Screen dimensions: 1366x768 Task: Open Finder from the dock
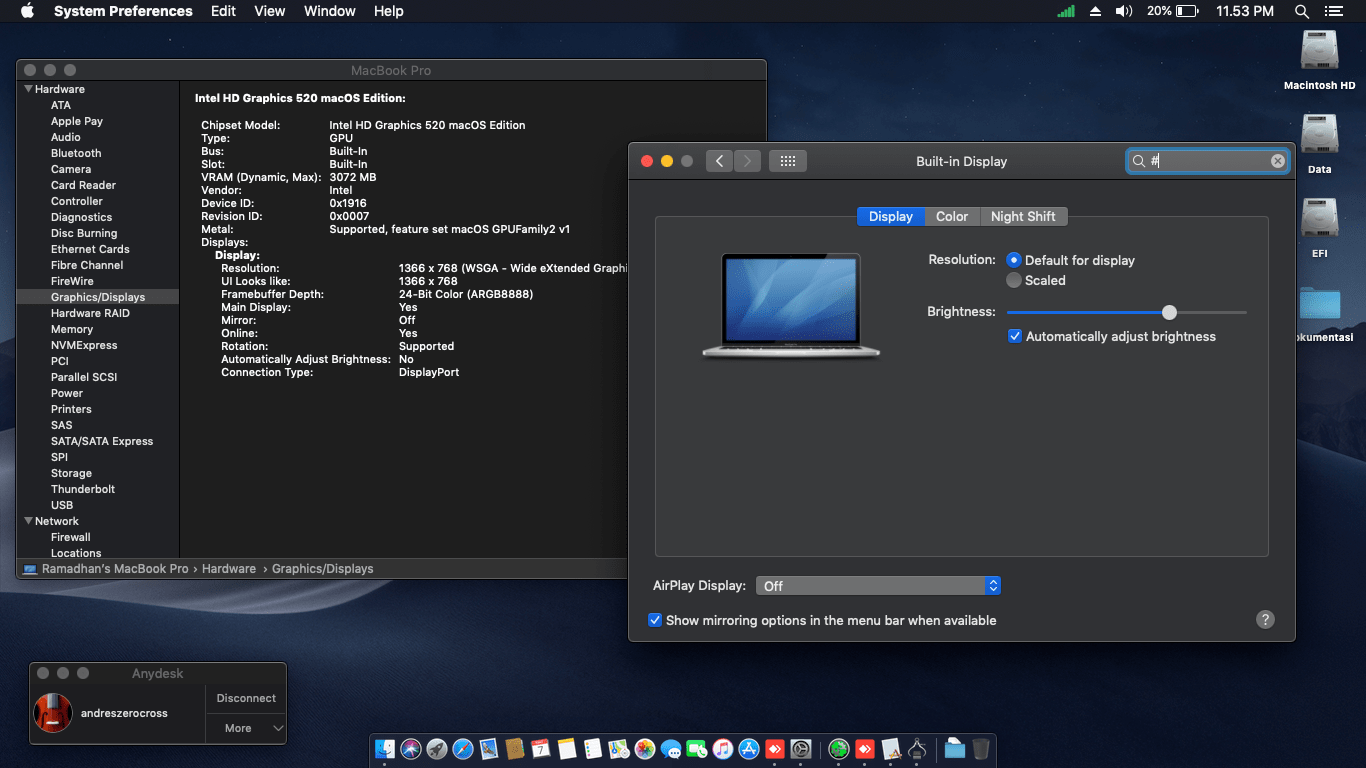[x=385, y=749]
